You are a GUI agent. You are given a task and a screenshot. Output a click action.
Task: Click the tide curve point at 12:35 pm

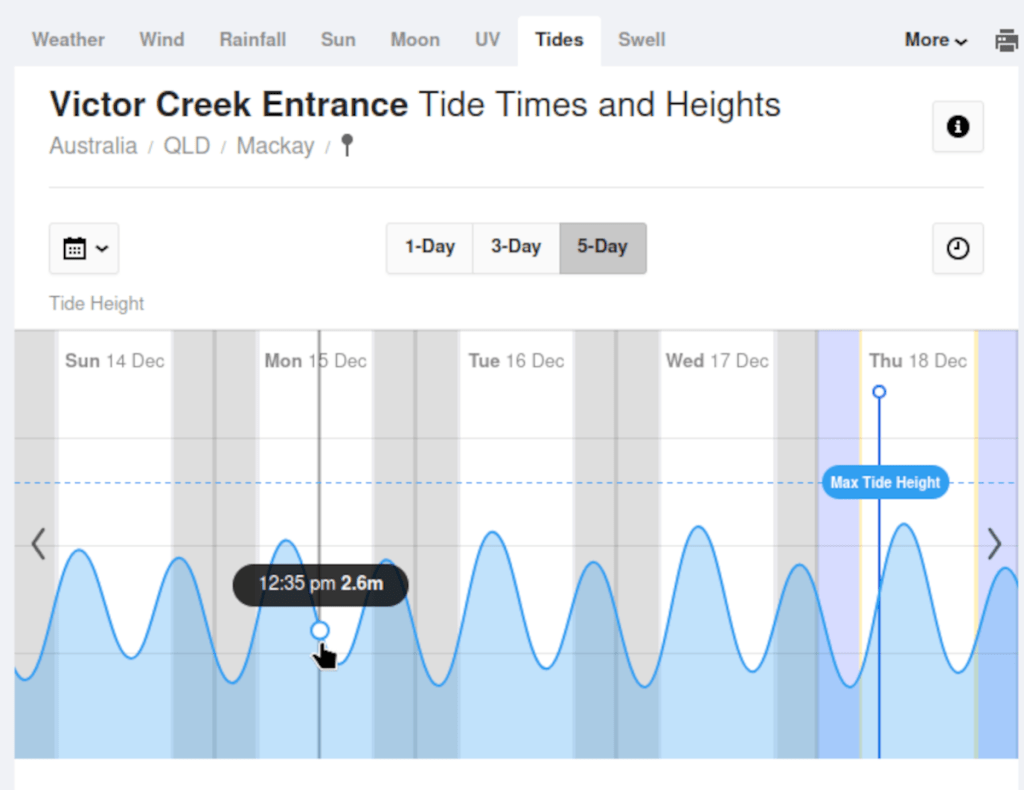[320, 630]
